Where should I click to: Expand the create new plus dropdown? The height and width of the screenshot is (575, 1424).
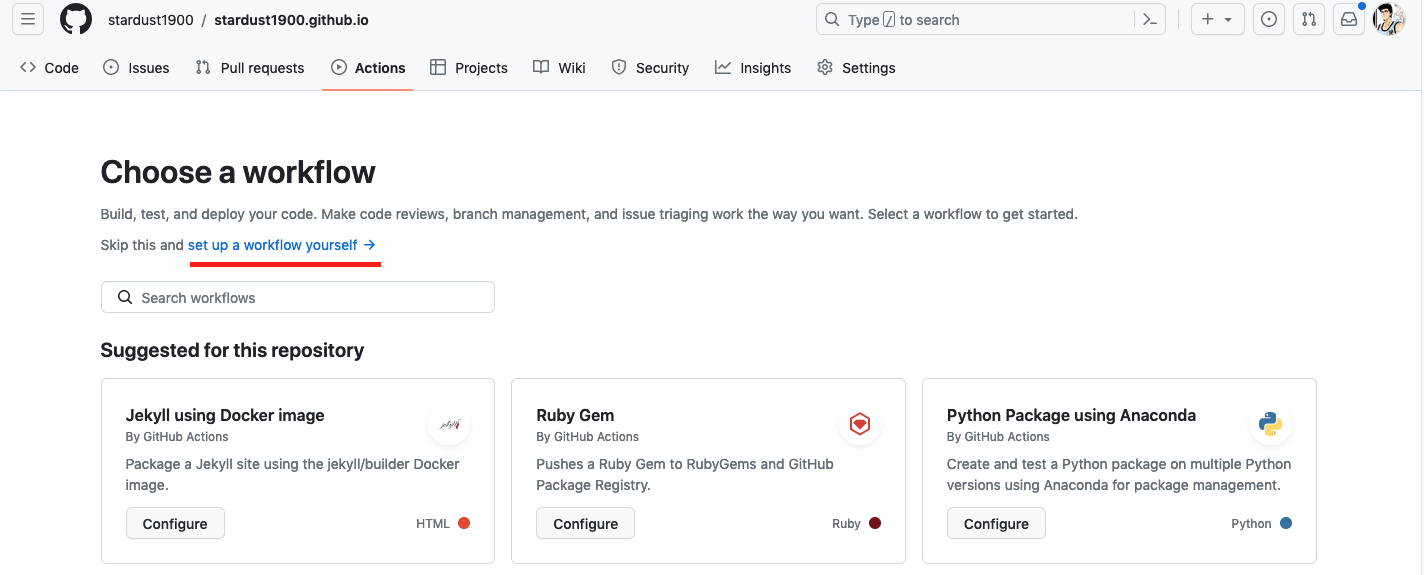1217,19
